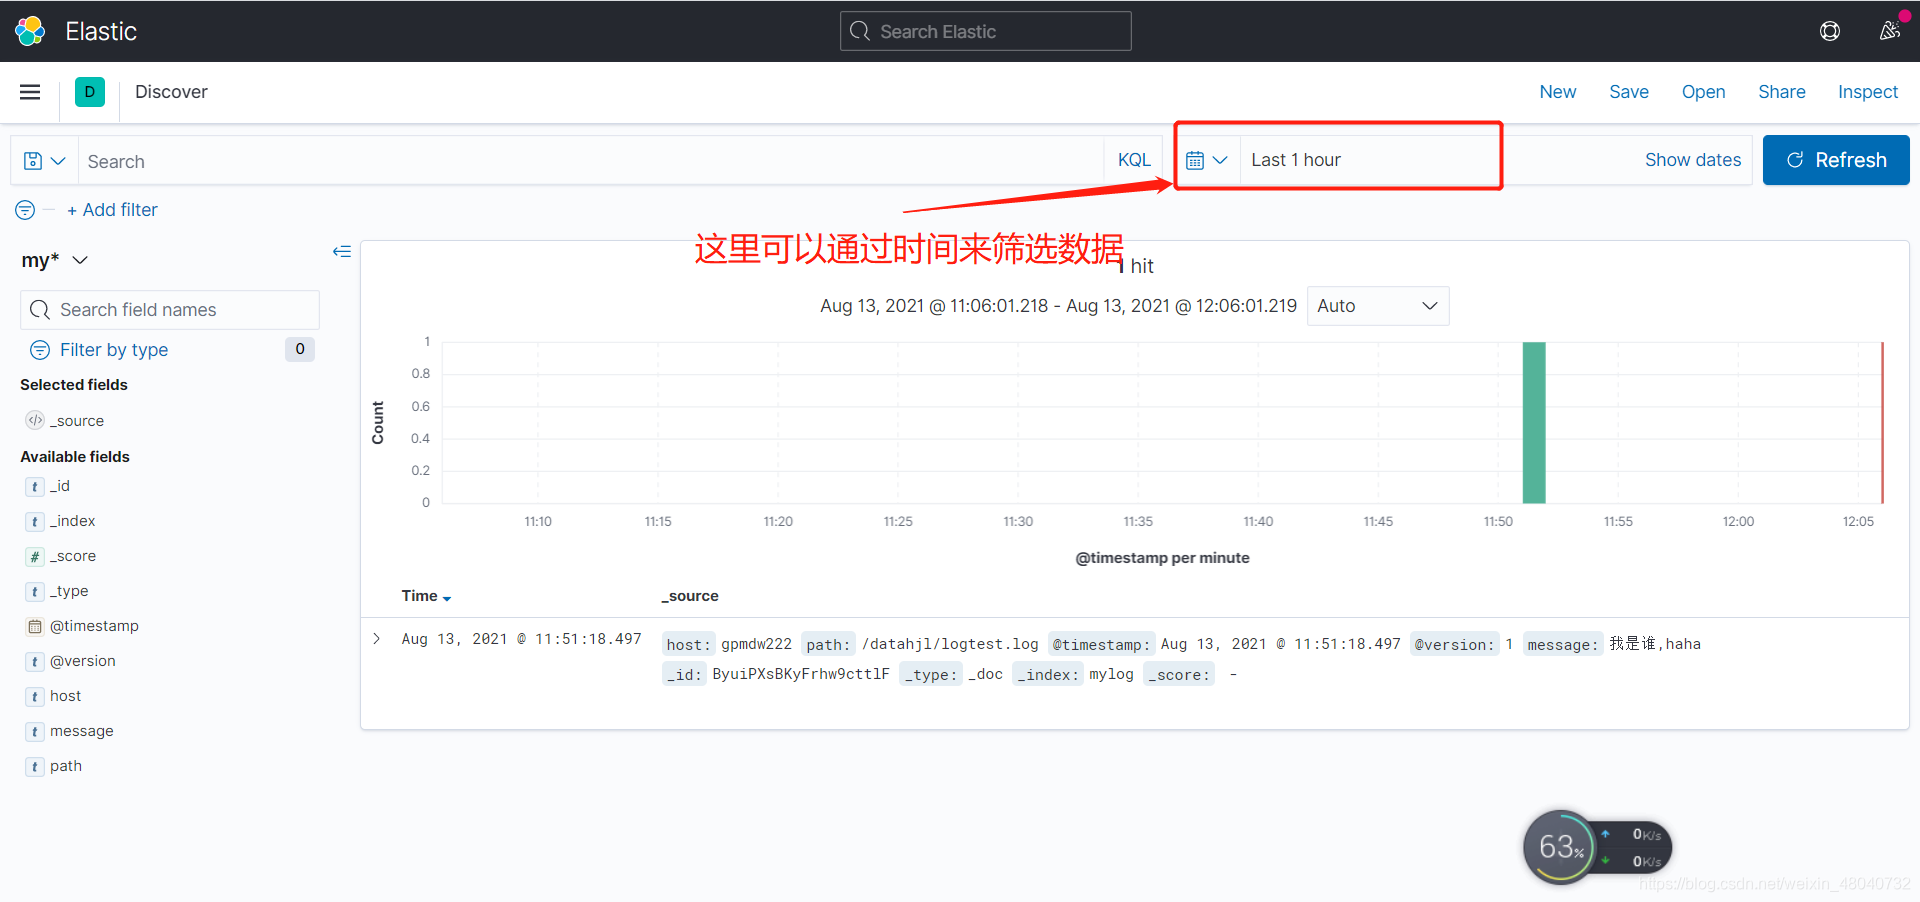
Task: Click the Filter by type icon
Action: point(40,350)
